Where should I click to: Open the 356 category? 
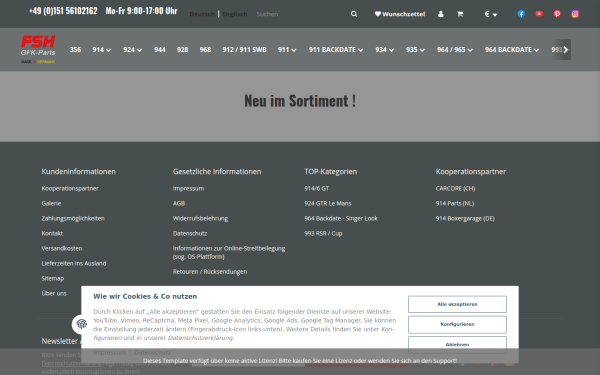click(x=75, y=50)
